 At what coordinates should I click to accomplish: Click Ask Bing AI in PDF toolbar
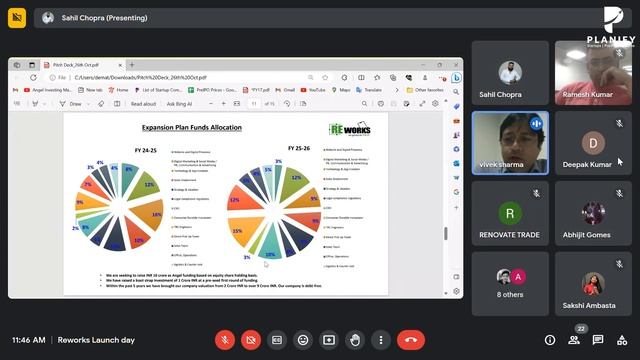pyautogui.click(x=179, y=104)
